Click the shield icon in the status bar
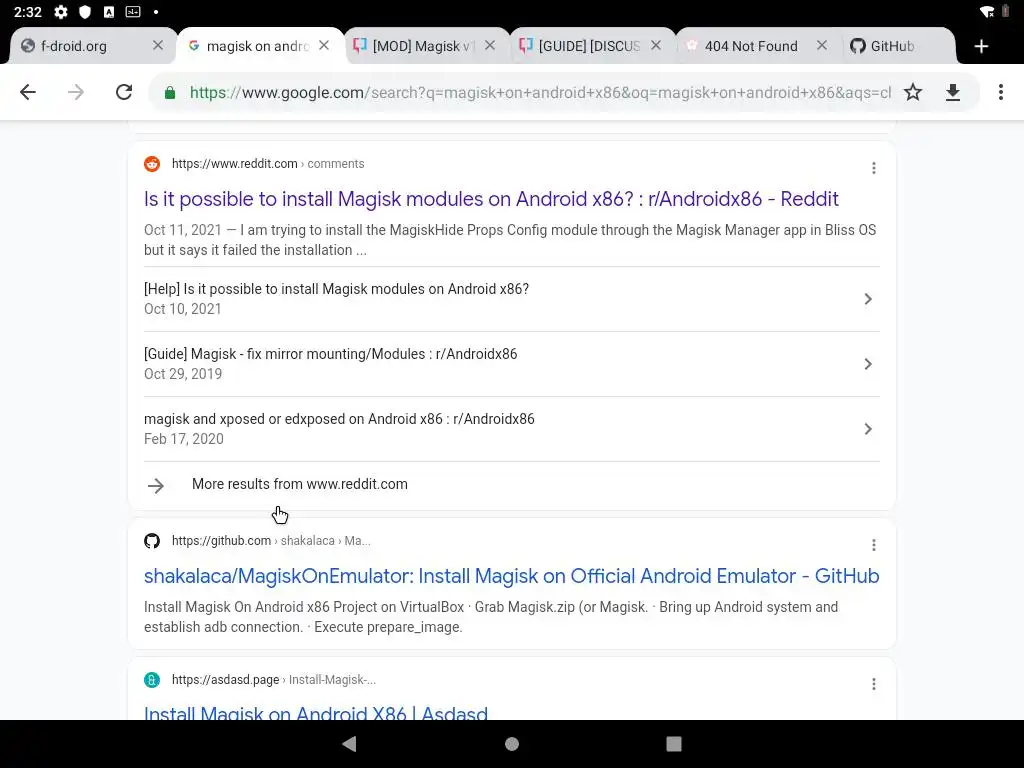 tap(85, 12)
